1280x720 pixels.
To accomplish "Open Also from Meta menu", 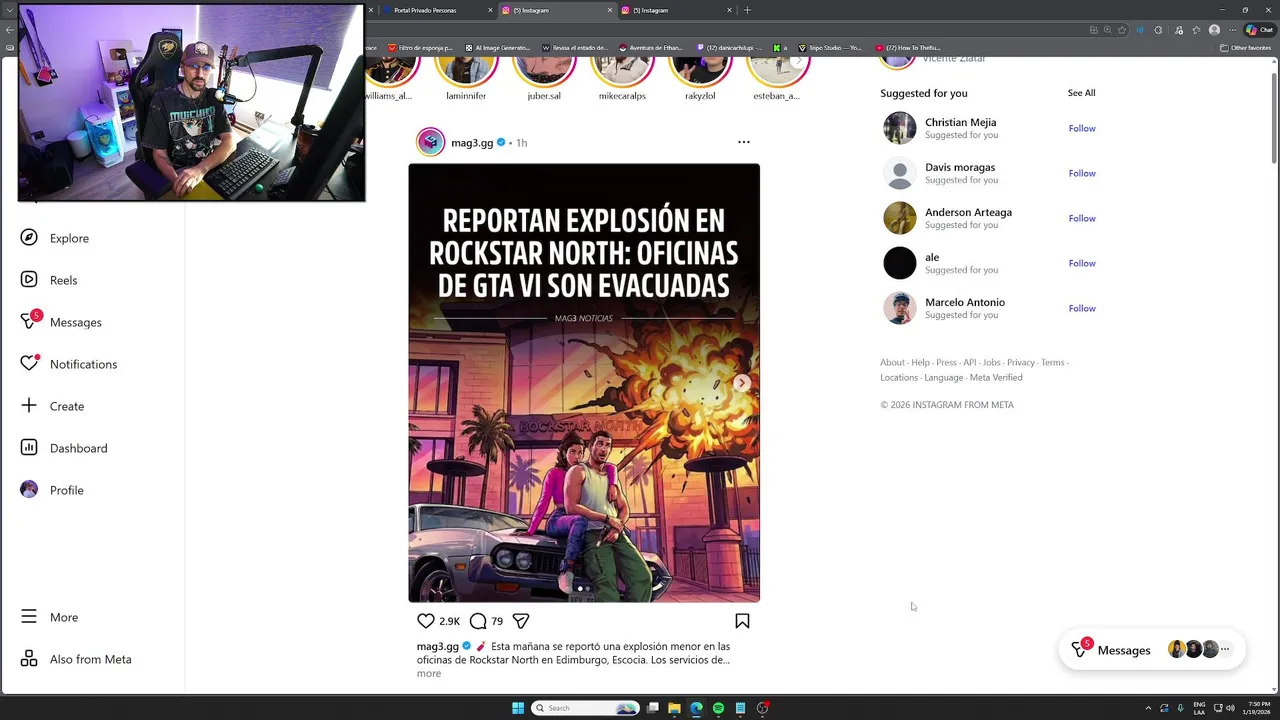I will point(76,659).
